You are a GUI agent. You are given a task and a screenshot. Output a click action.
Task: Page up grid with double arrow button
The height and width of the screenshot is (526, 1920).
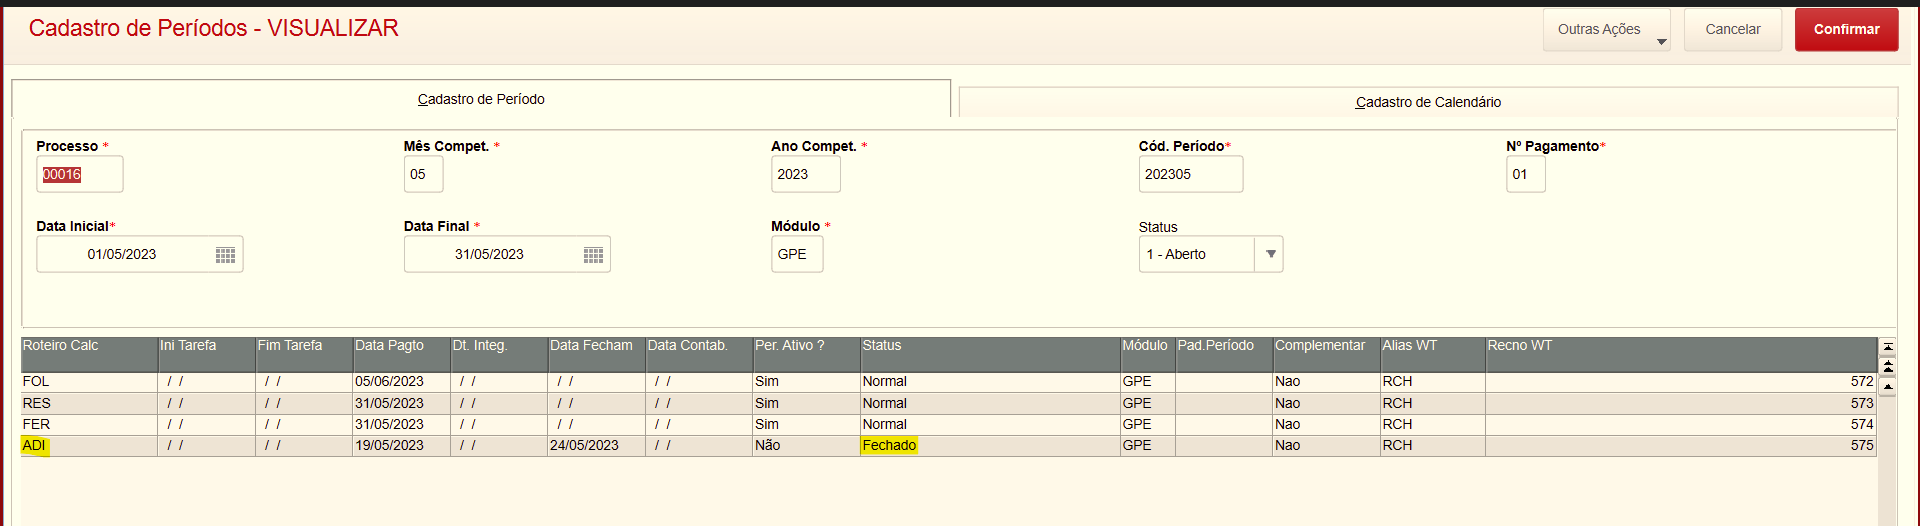[x=1887, y=367]
